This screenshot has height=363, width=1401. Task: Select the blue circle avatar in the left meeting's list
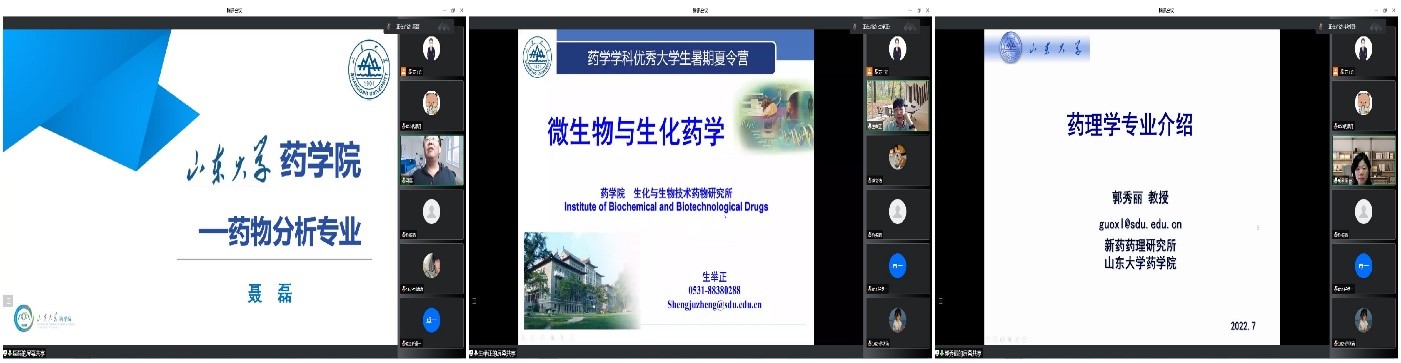(x=431, y=320)
